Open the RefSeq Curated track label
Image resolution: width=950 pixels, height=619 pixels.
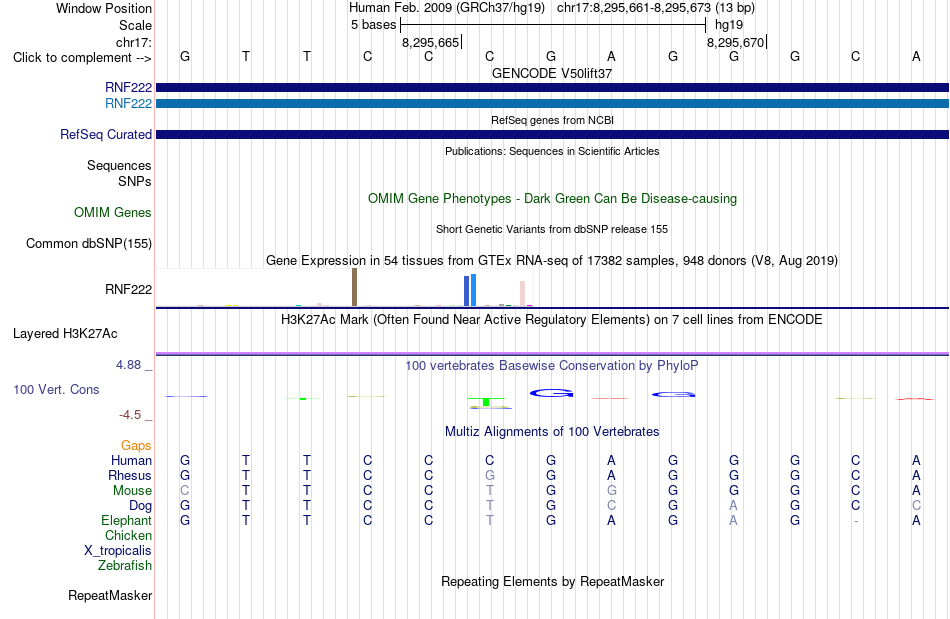click(x=106, y=134)
